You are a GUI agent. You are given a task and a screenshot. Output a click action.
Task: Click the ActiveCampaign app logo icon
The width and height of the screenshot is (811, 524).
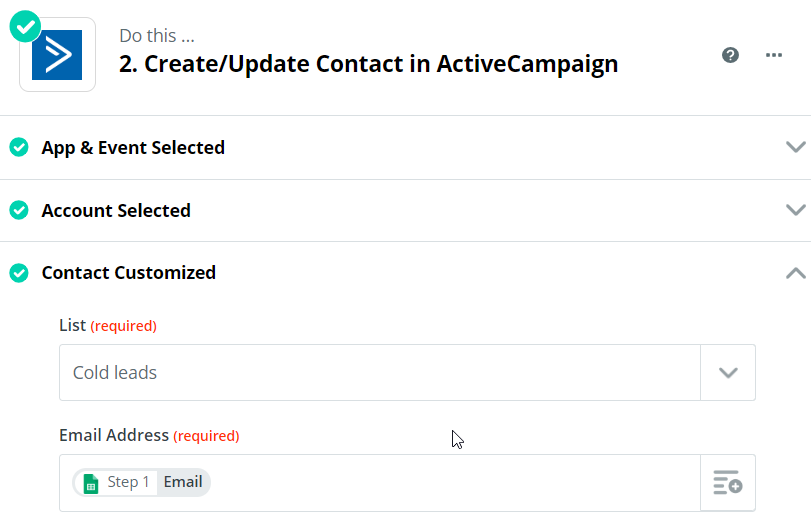[57, 55]
